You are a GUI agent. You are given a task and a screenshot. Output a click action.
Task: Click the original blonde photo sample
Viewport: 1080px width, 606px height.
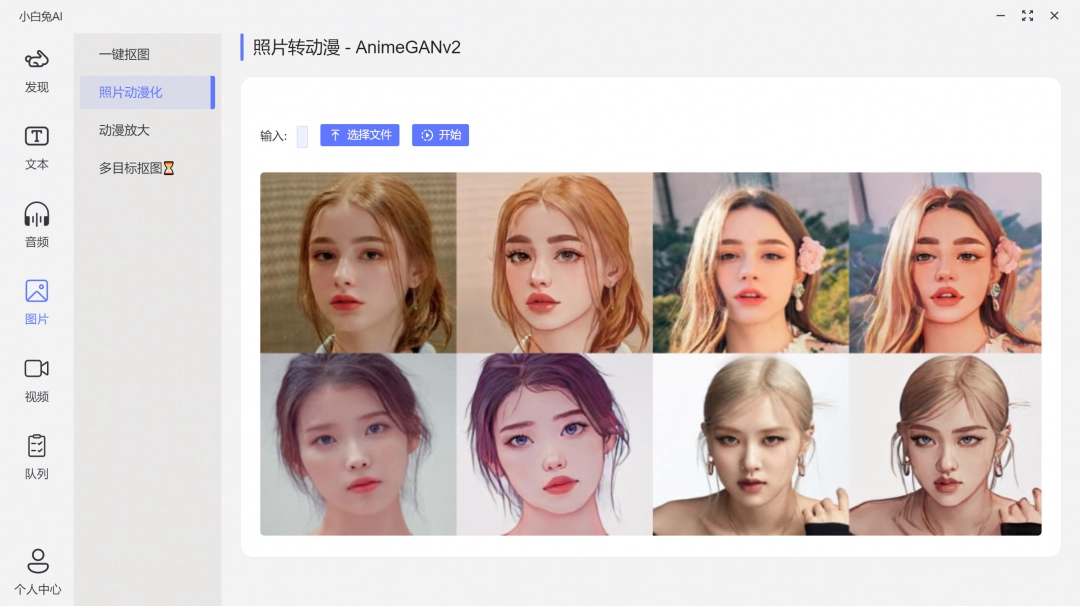pyautogui.click(x=357, y=262)
